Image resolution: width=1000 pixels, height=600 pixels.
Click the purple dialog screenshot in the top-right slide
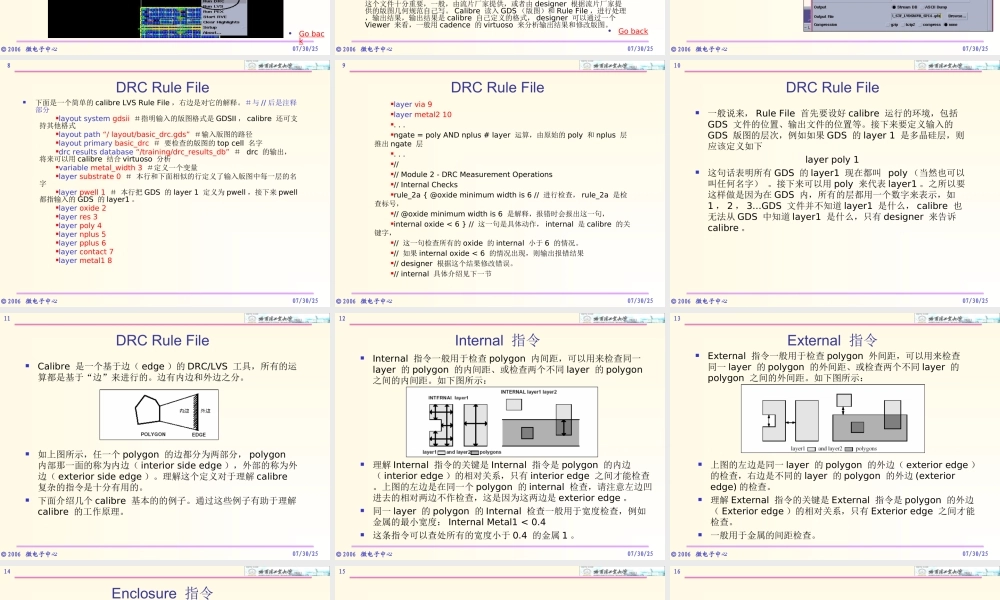[x=897, y=15]
